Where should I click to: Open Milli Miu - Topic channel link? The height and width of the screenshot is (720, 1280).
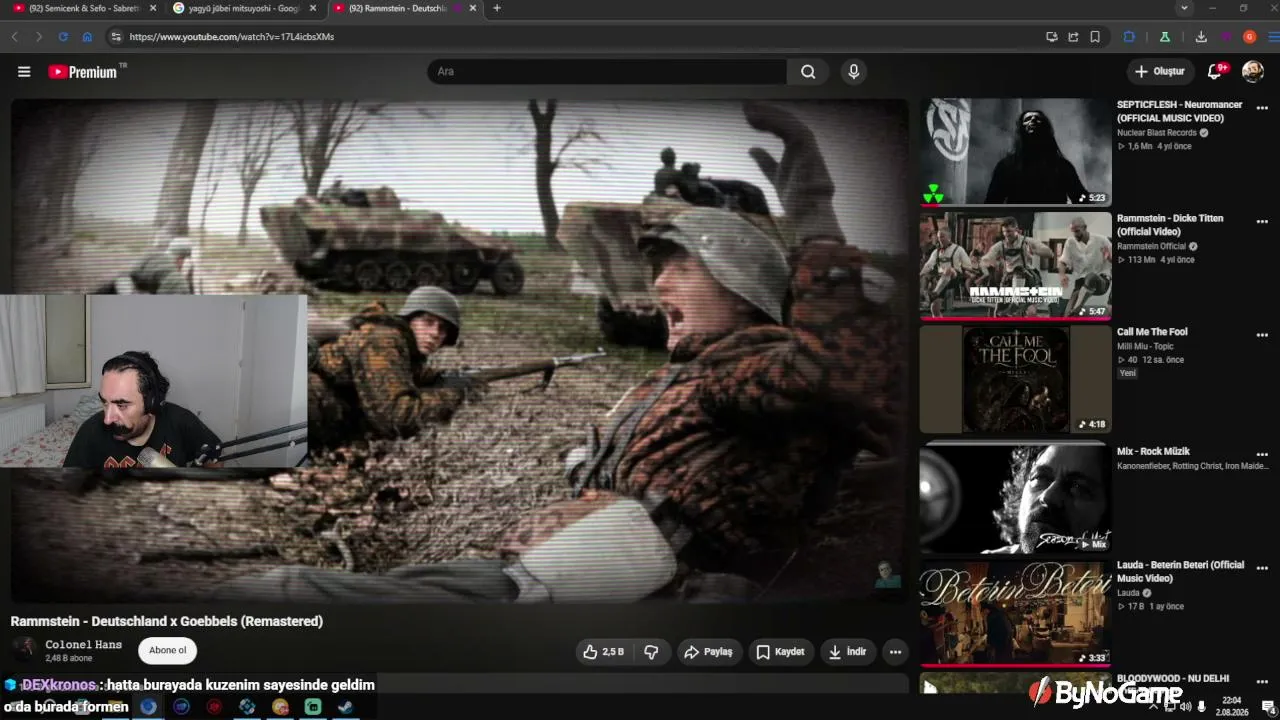tap(1145, 347)
